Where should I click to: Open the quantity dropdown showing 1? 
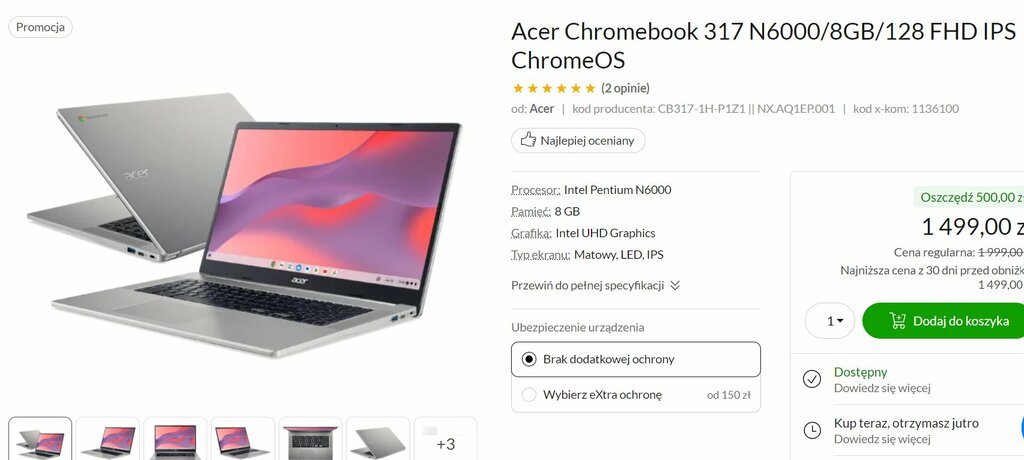tap(829, 321)
